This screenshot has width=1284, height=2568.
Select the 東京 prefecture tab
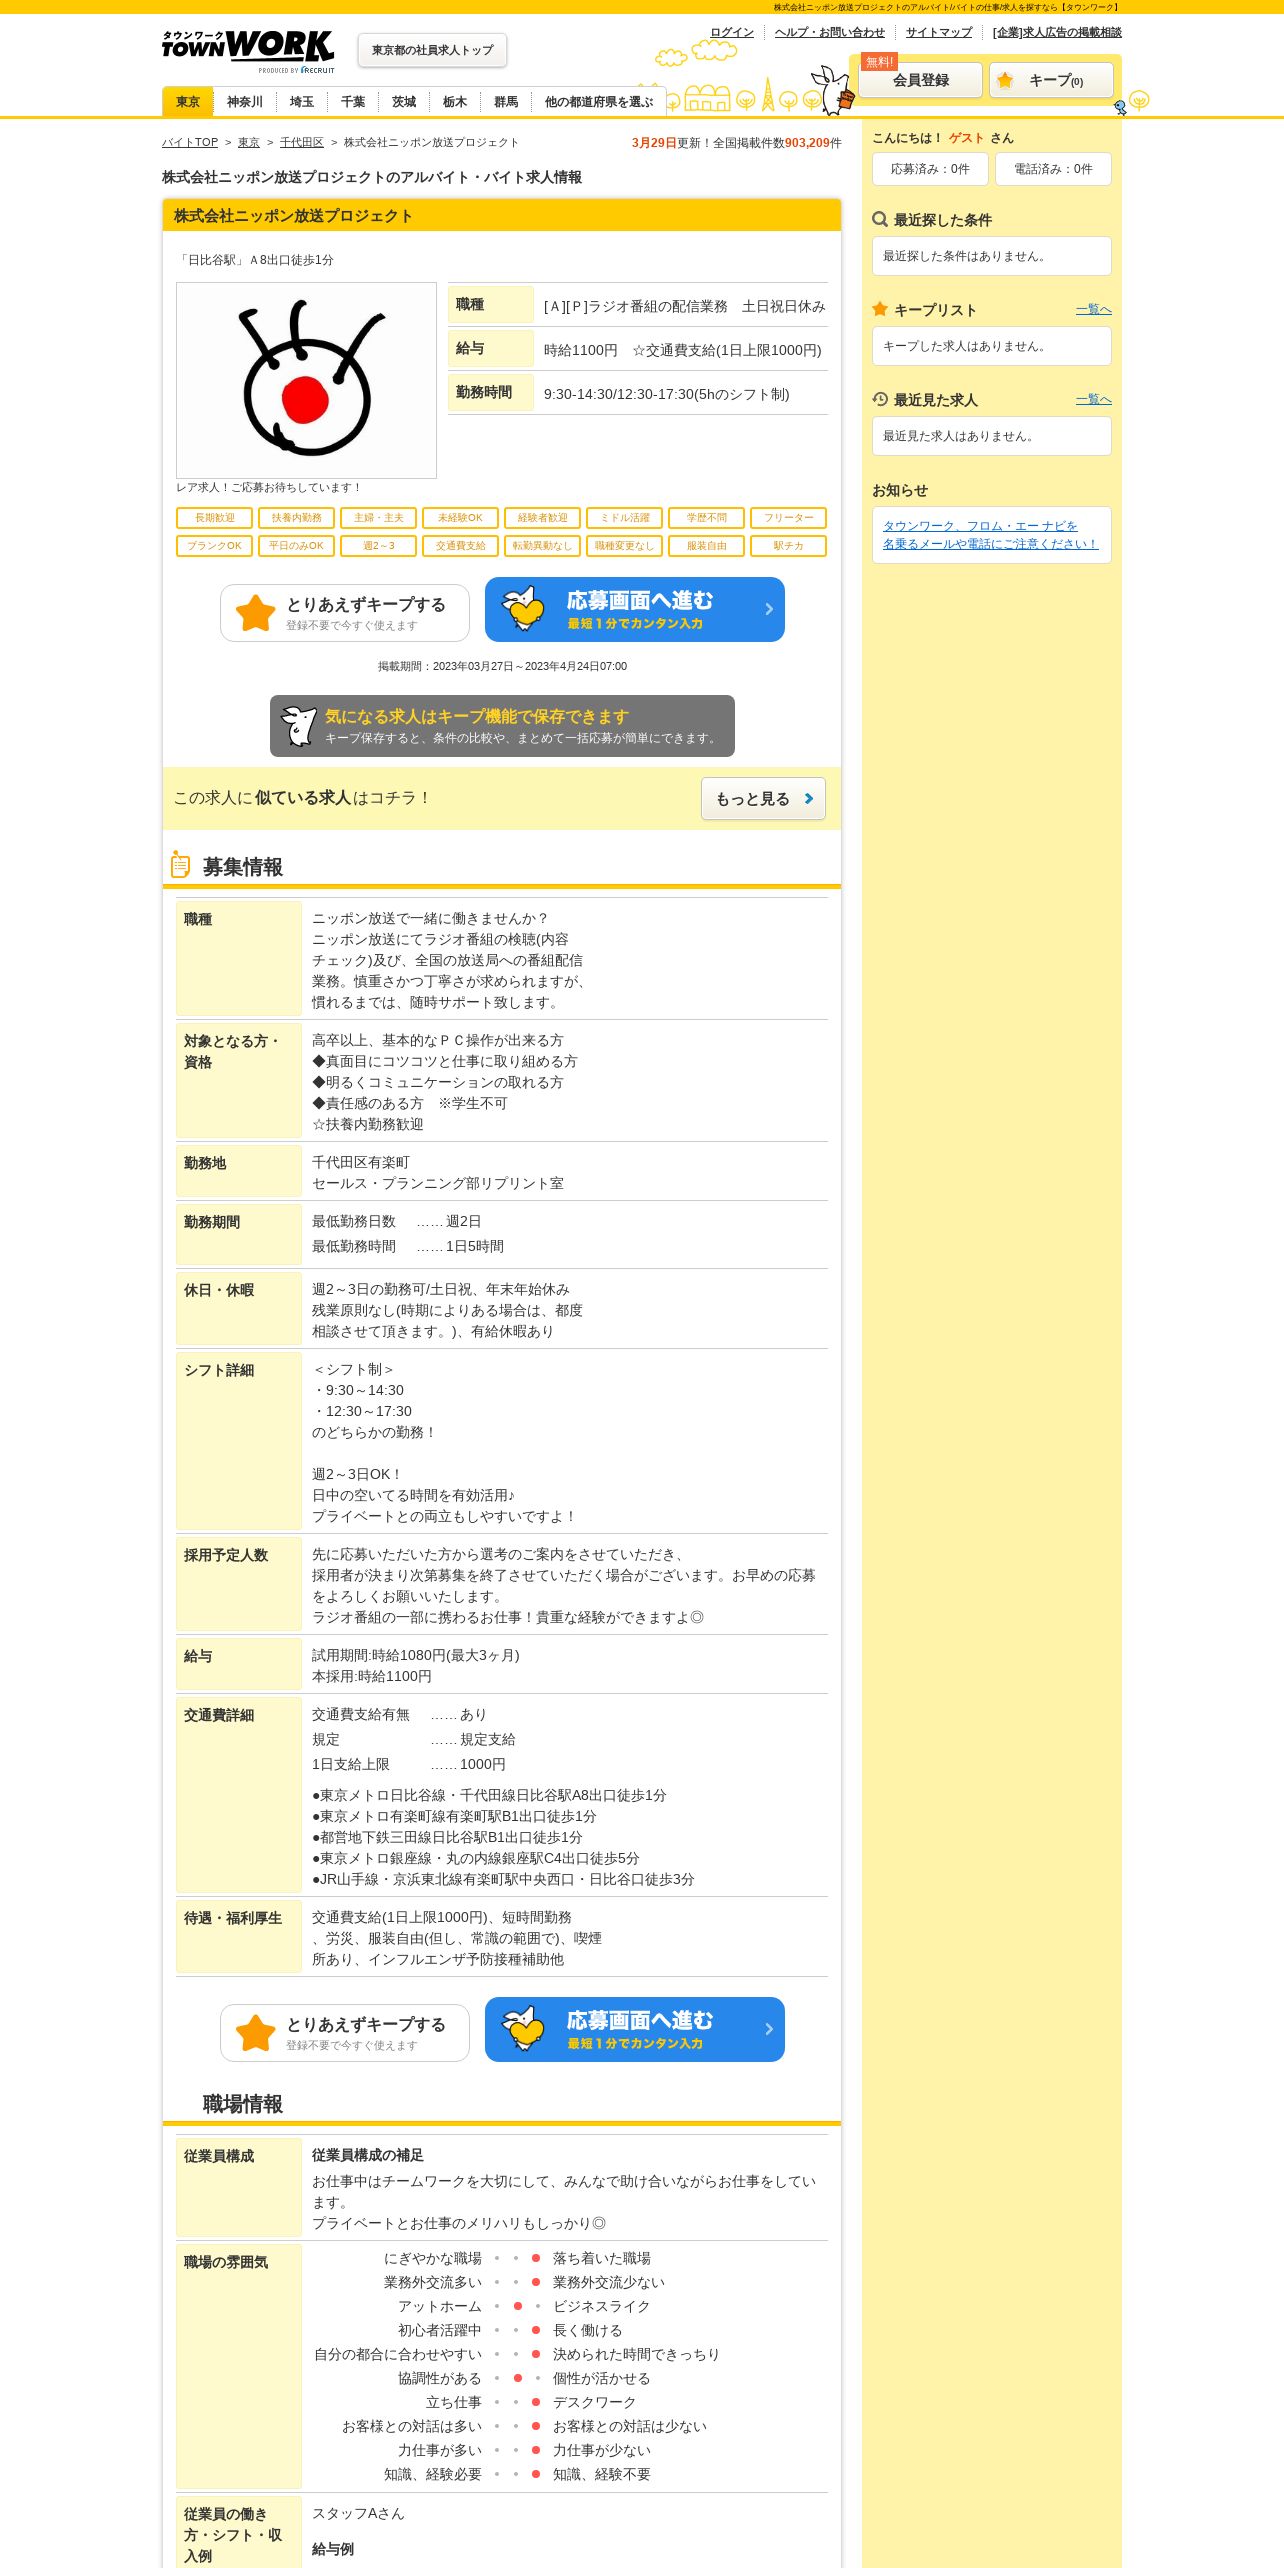click(188, 102)
